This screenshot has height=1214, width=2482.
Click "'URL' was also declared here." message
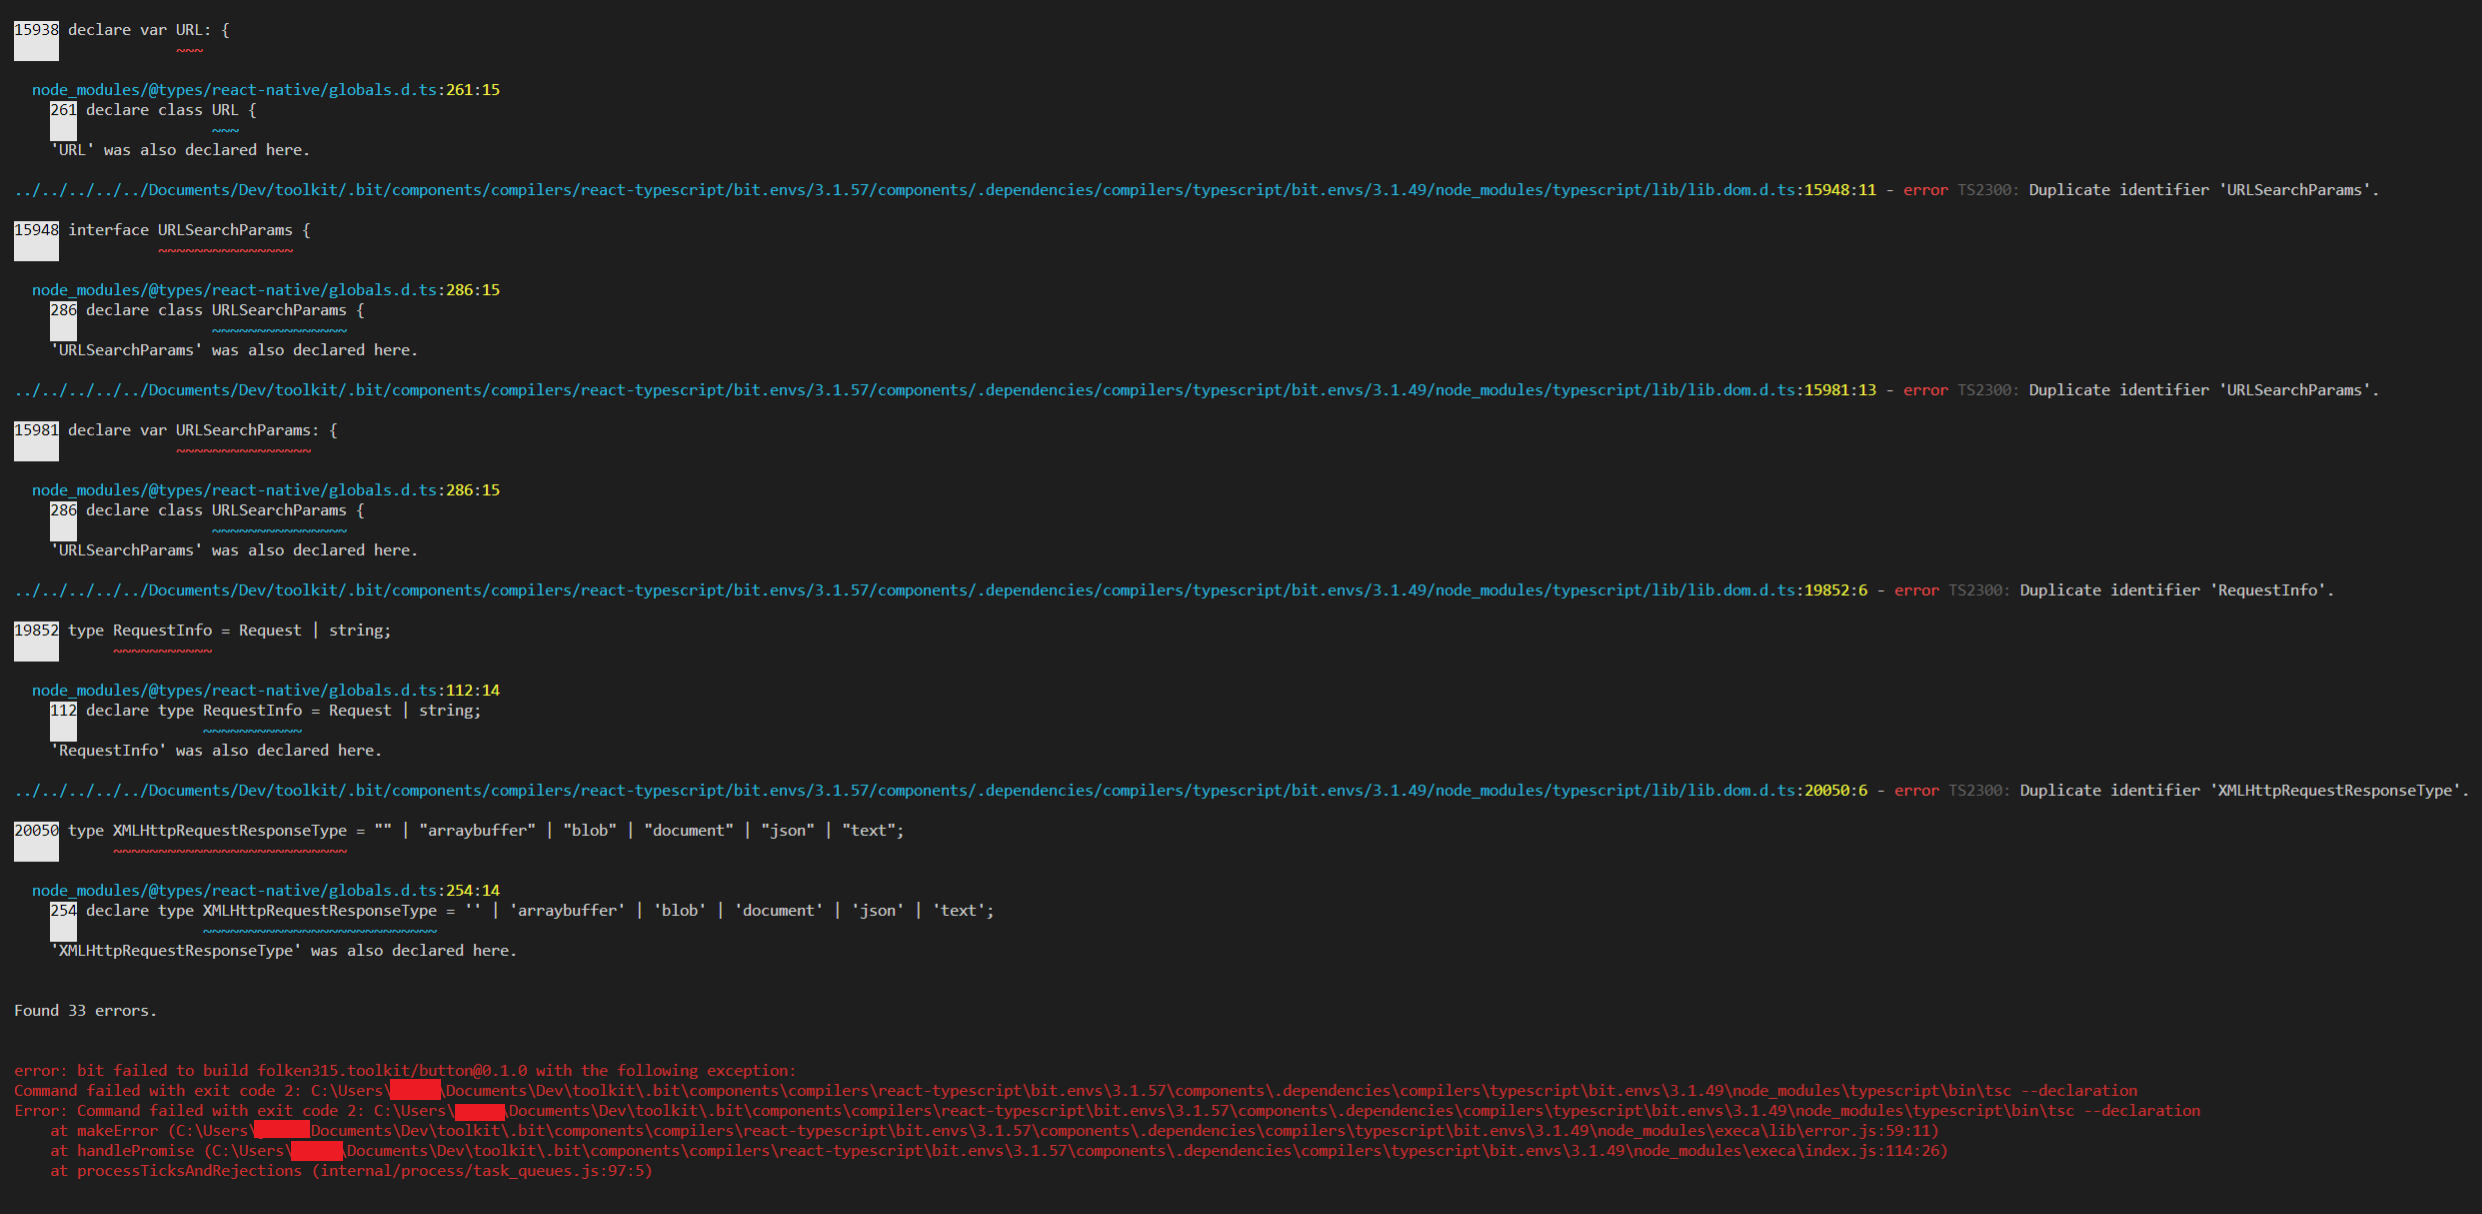pyautogui.click(x=180, y=150)
